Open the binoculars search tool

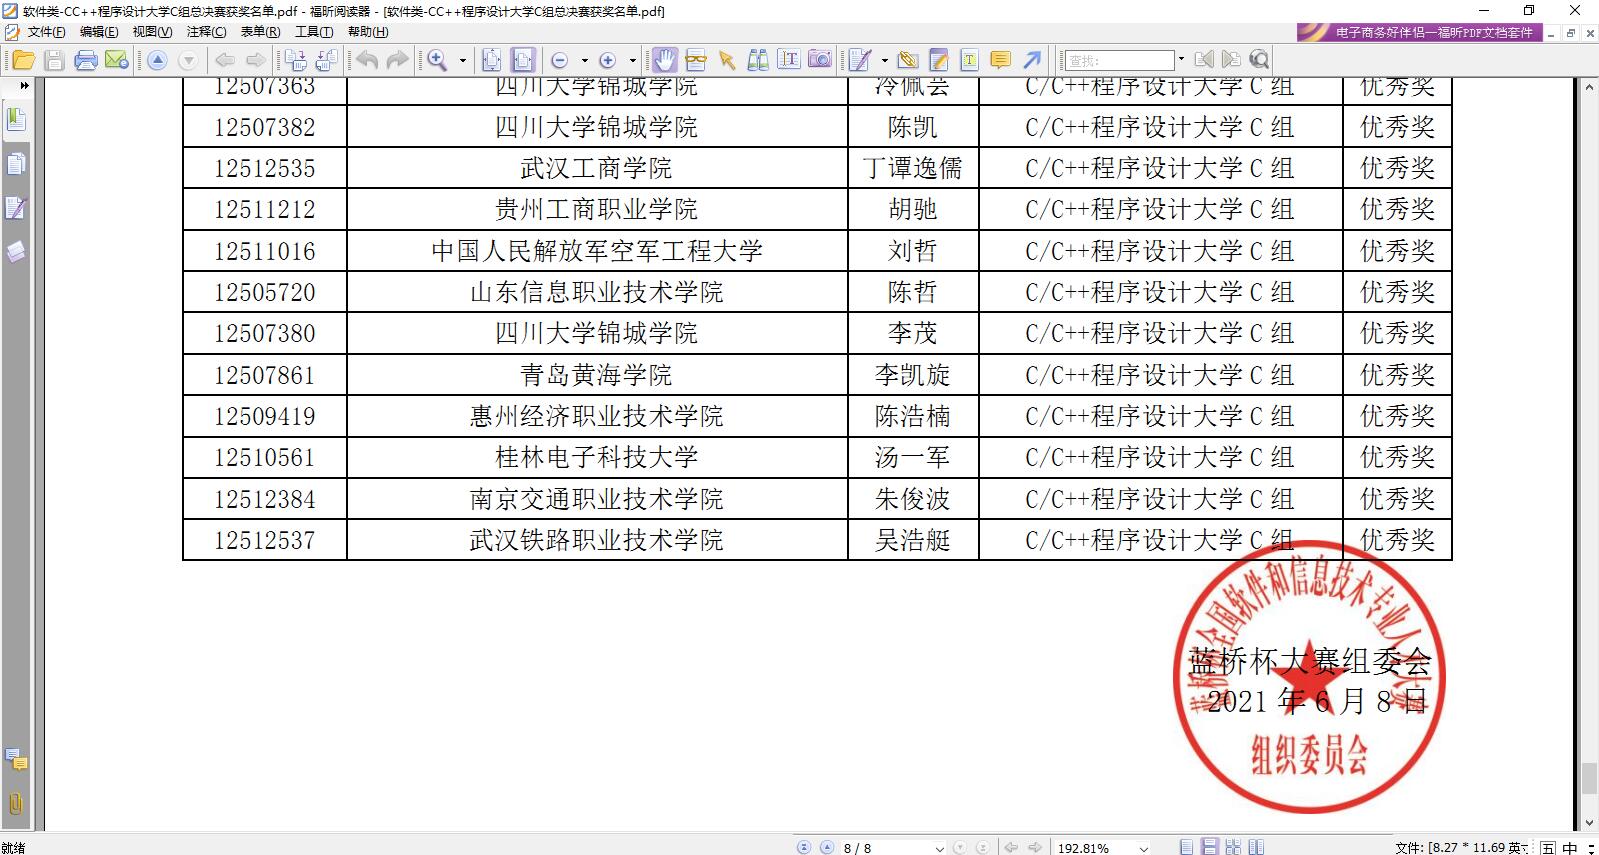[758, 60]
